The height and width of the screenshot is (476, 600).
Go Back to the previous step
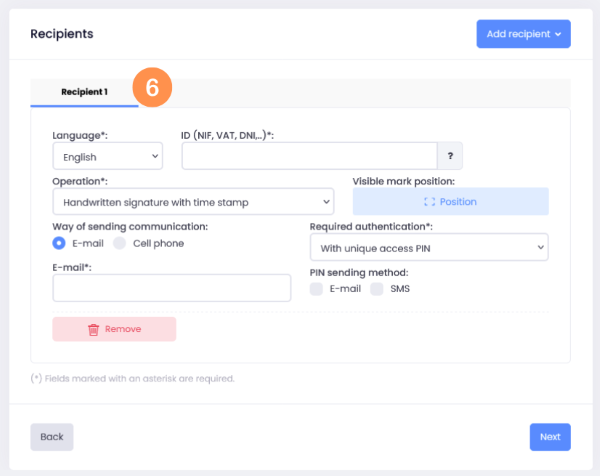tap(52, 437)
